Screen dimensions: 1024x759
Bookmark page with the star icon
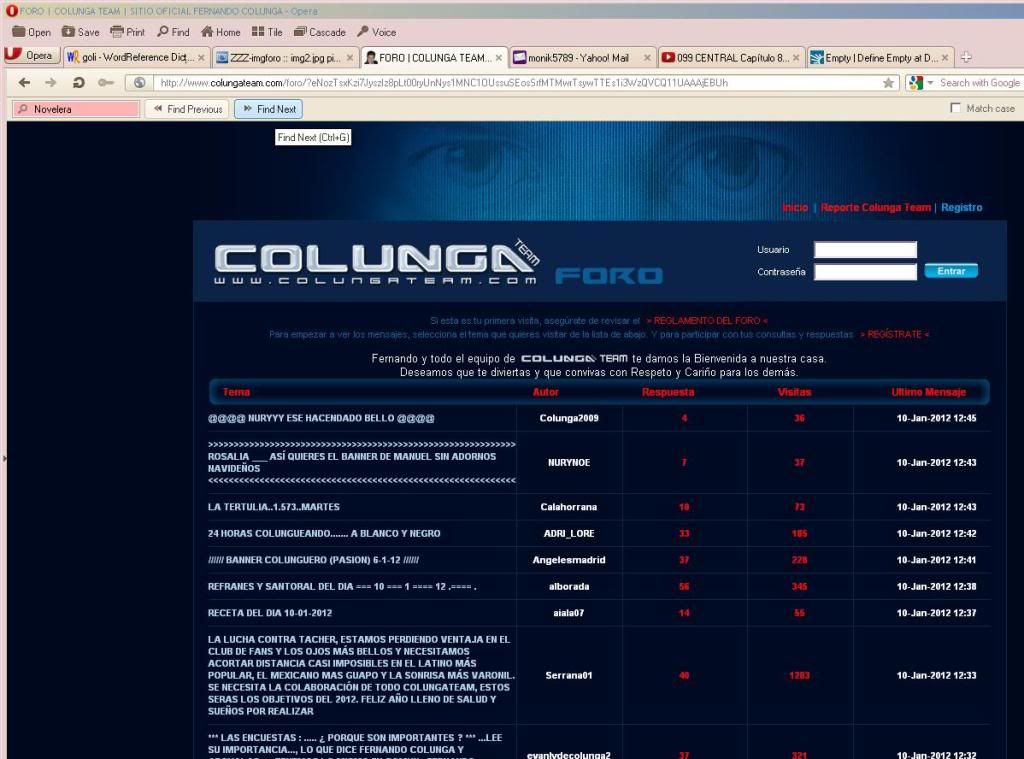[x=888, y=83]
